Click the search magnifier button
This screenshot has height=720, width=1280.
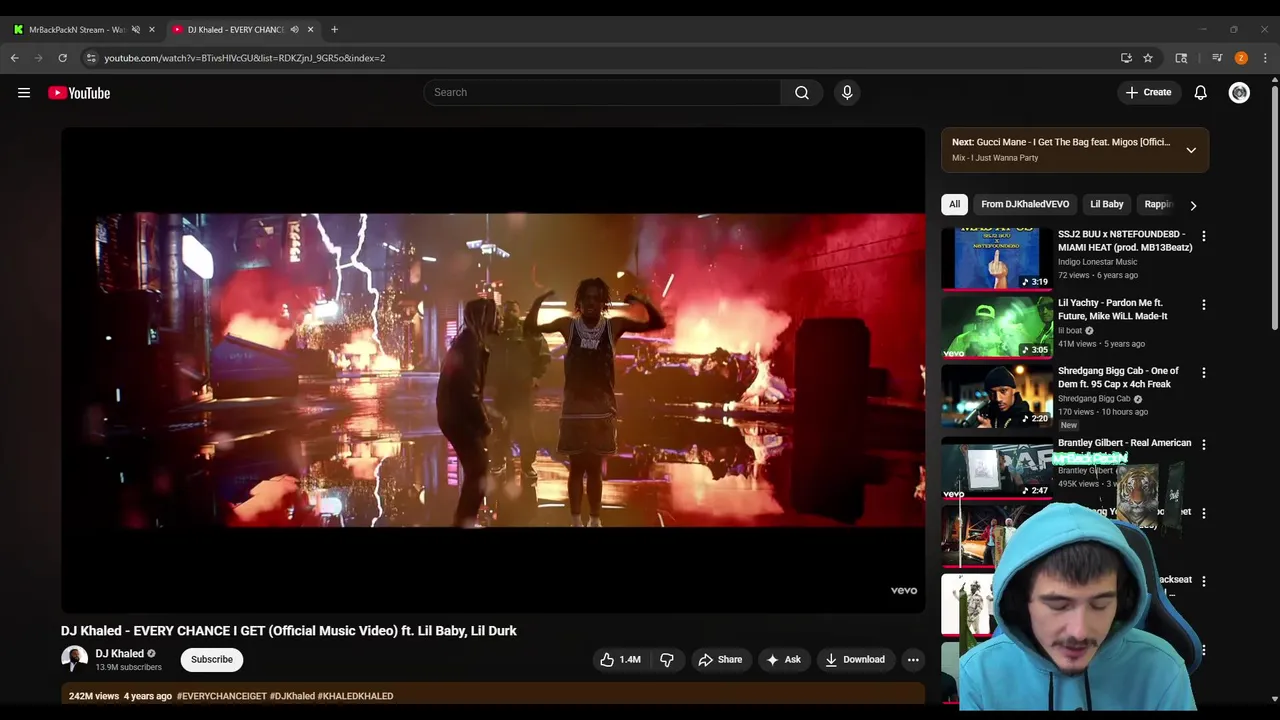(802, 92)
